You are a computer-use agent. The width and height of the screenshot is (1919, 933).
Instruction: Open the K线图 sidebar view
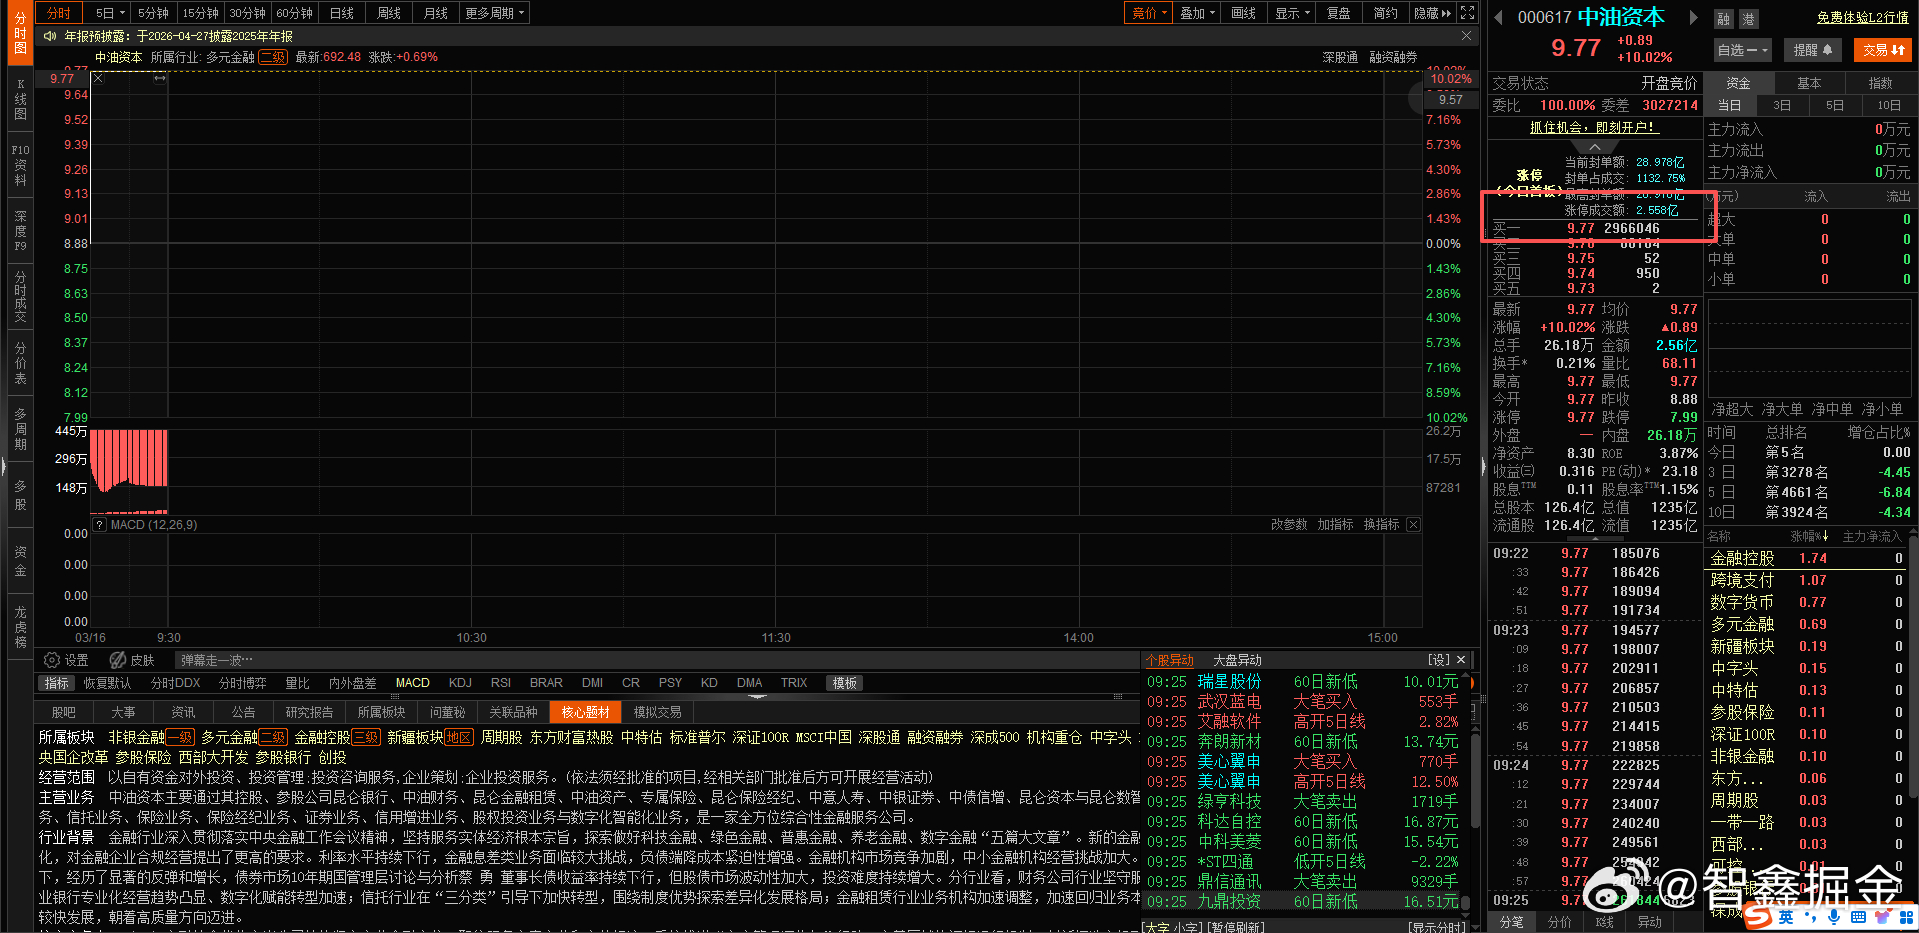[20, 100]
